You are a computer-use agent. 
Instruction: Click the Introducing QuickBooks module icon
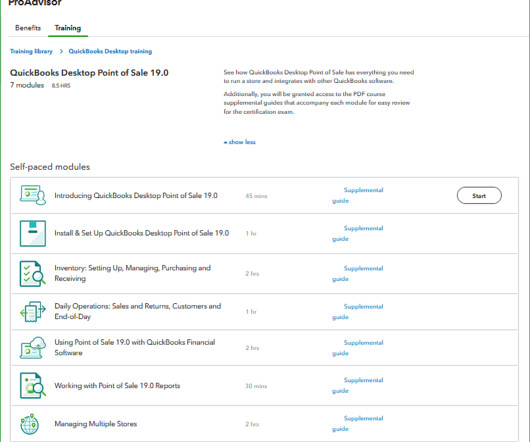tap(33, 195)
